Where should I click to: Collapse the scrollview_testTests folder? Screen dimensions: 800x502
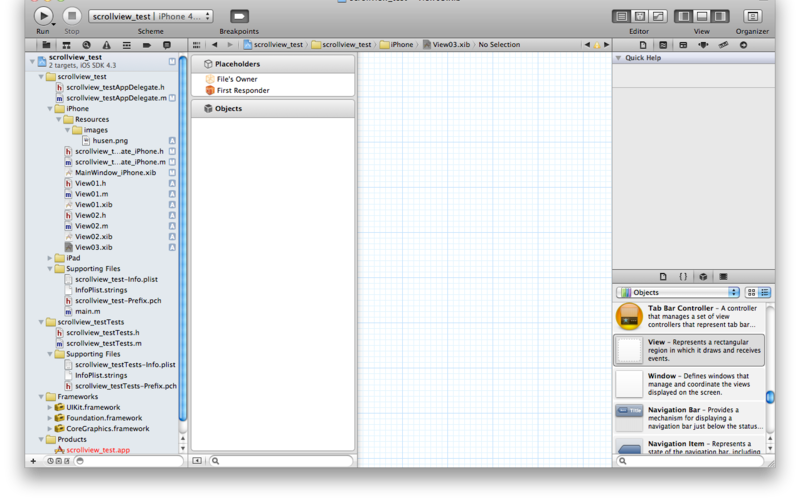[x=41, y=322]
